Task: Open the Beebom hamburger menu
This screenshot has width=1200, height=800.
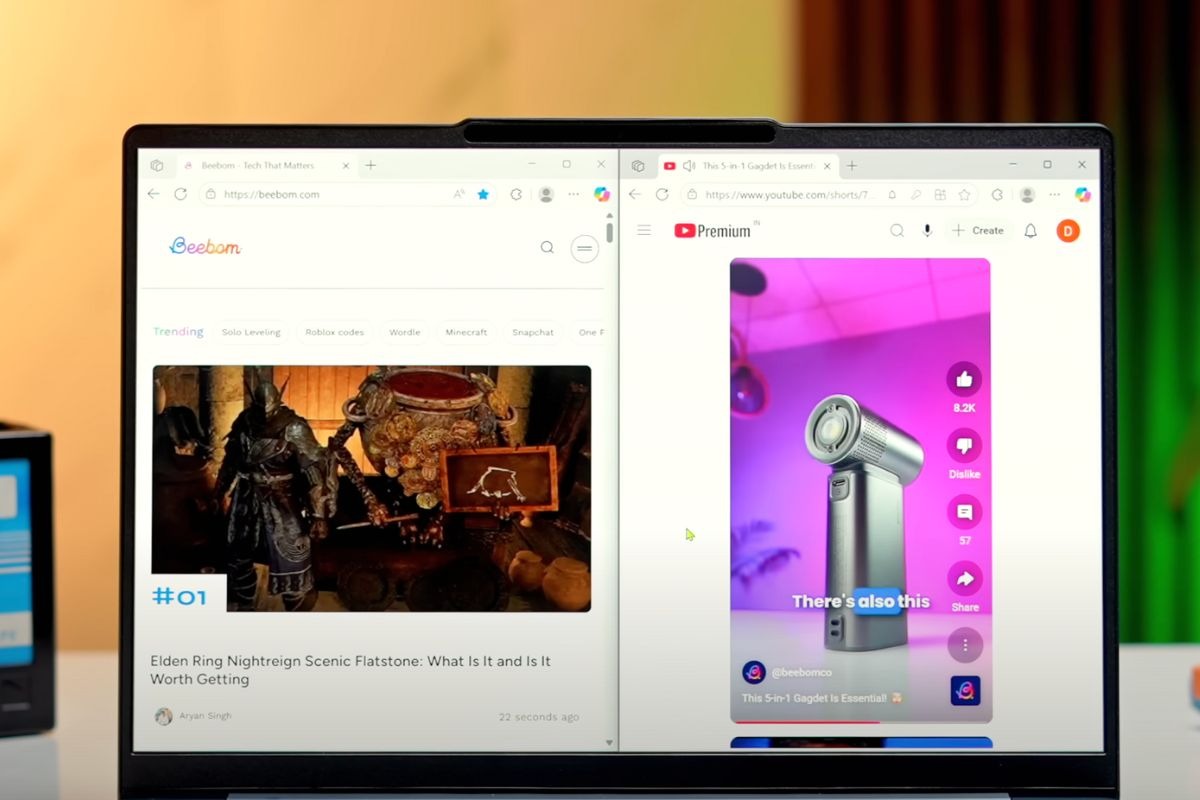Action: pos(584,248)
